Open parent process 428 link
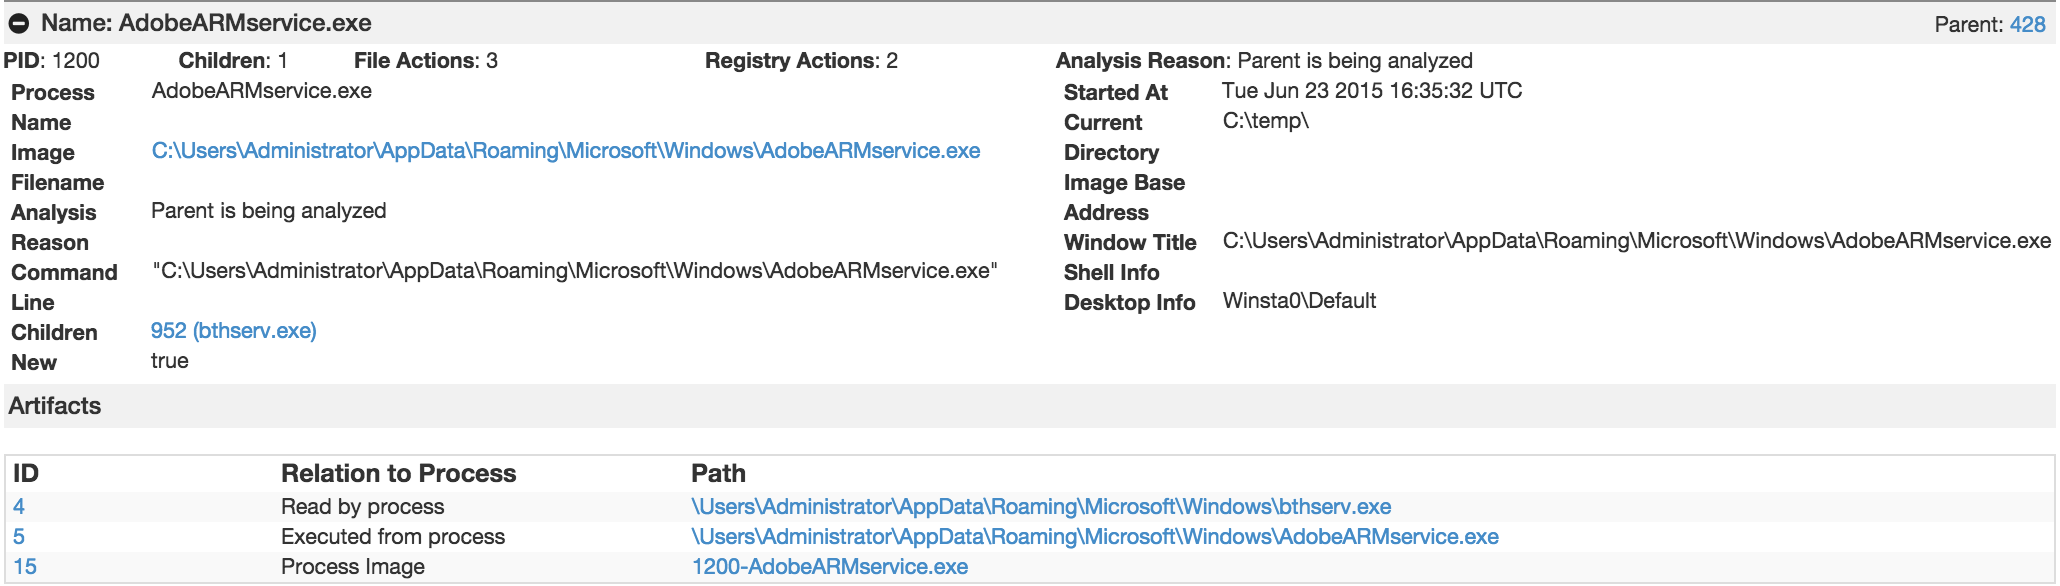Viewport: 2060px width, 586px height. click(x=2027, y=24)
